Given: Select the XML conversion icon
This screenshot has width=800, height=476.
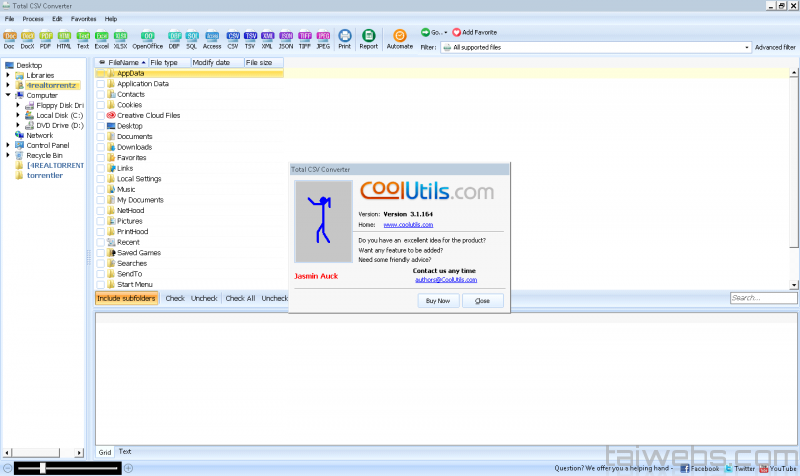Looking at the screenshot, I should coord(269,37).
